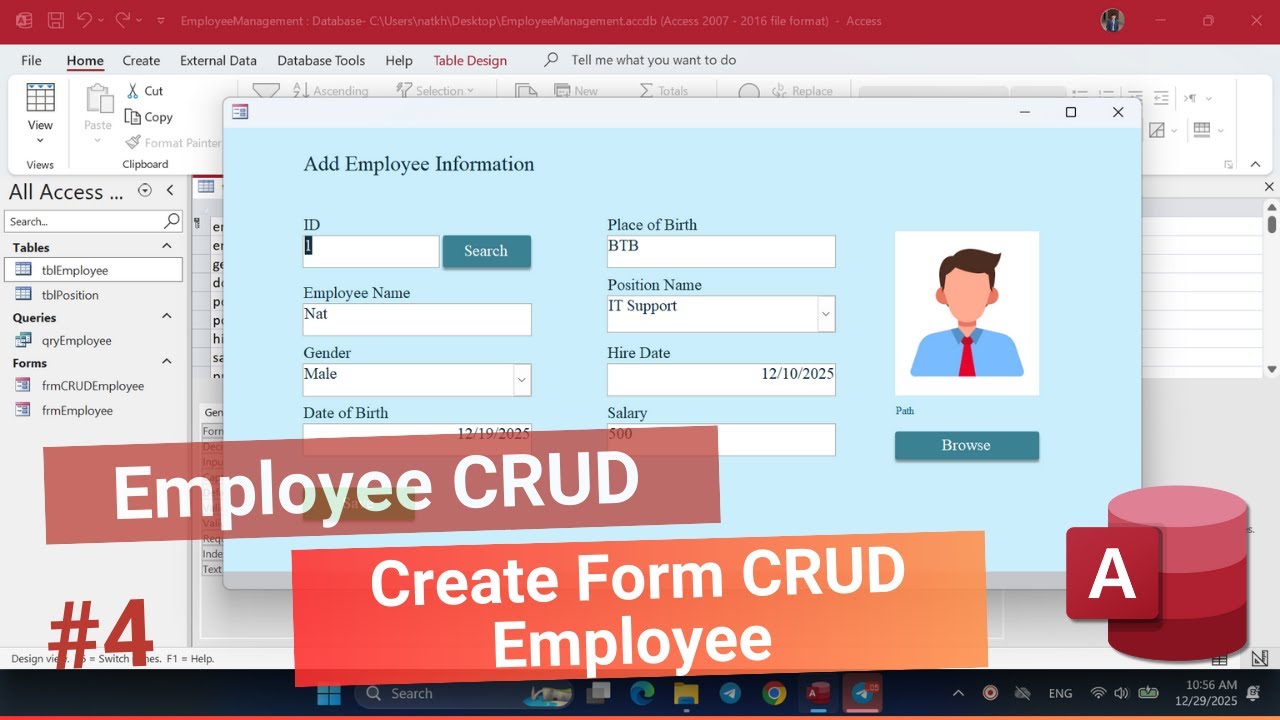Select tblPosition table in navigation pane
Image resolution: width=1280 pixels, height=720 pixels.
[94, 295]
